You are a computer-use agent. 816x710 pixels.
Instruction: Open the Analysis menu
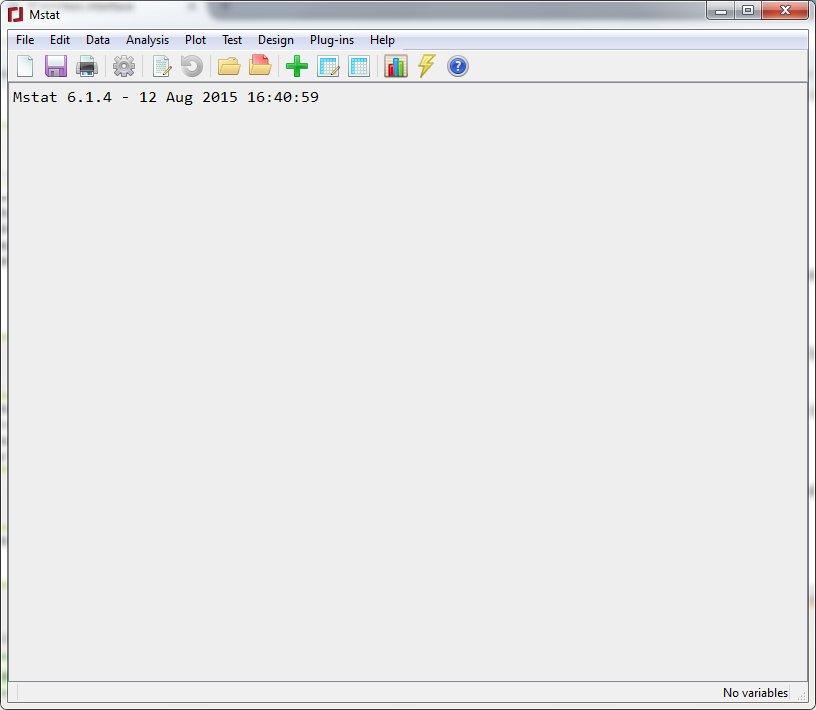147,40
